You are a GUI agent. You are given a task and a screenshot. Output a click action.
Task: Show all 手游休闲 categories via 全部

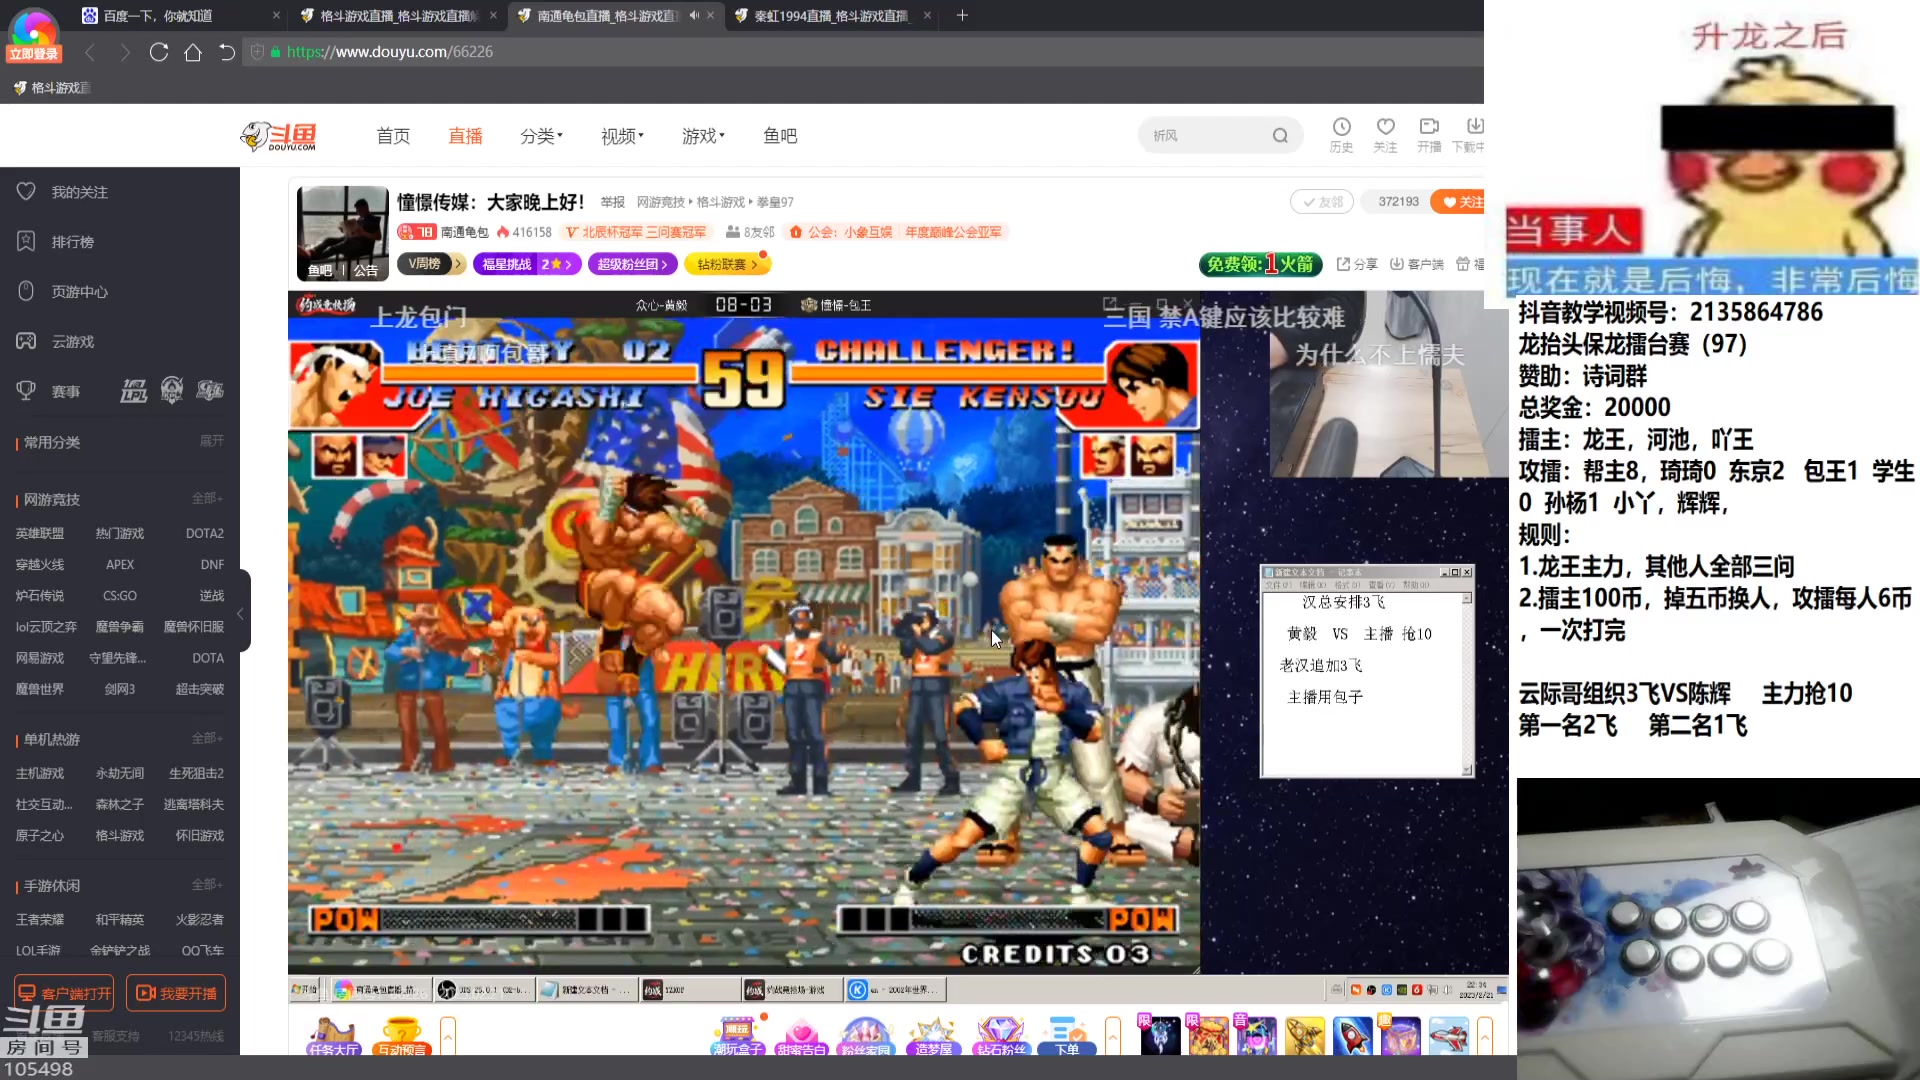pyautogui.click(x=207, y=885)
